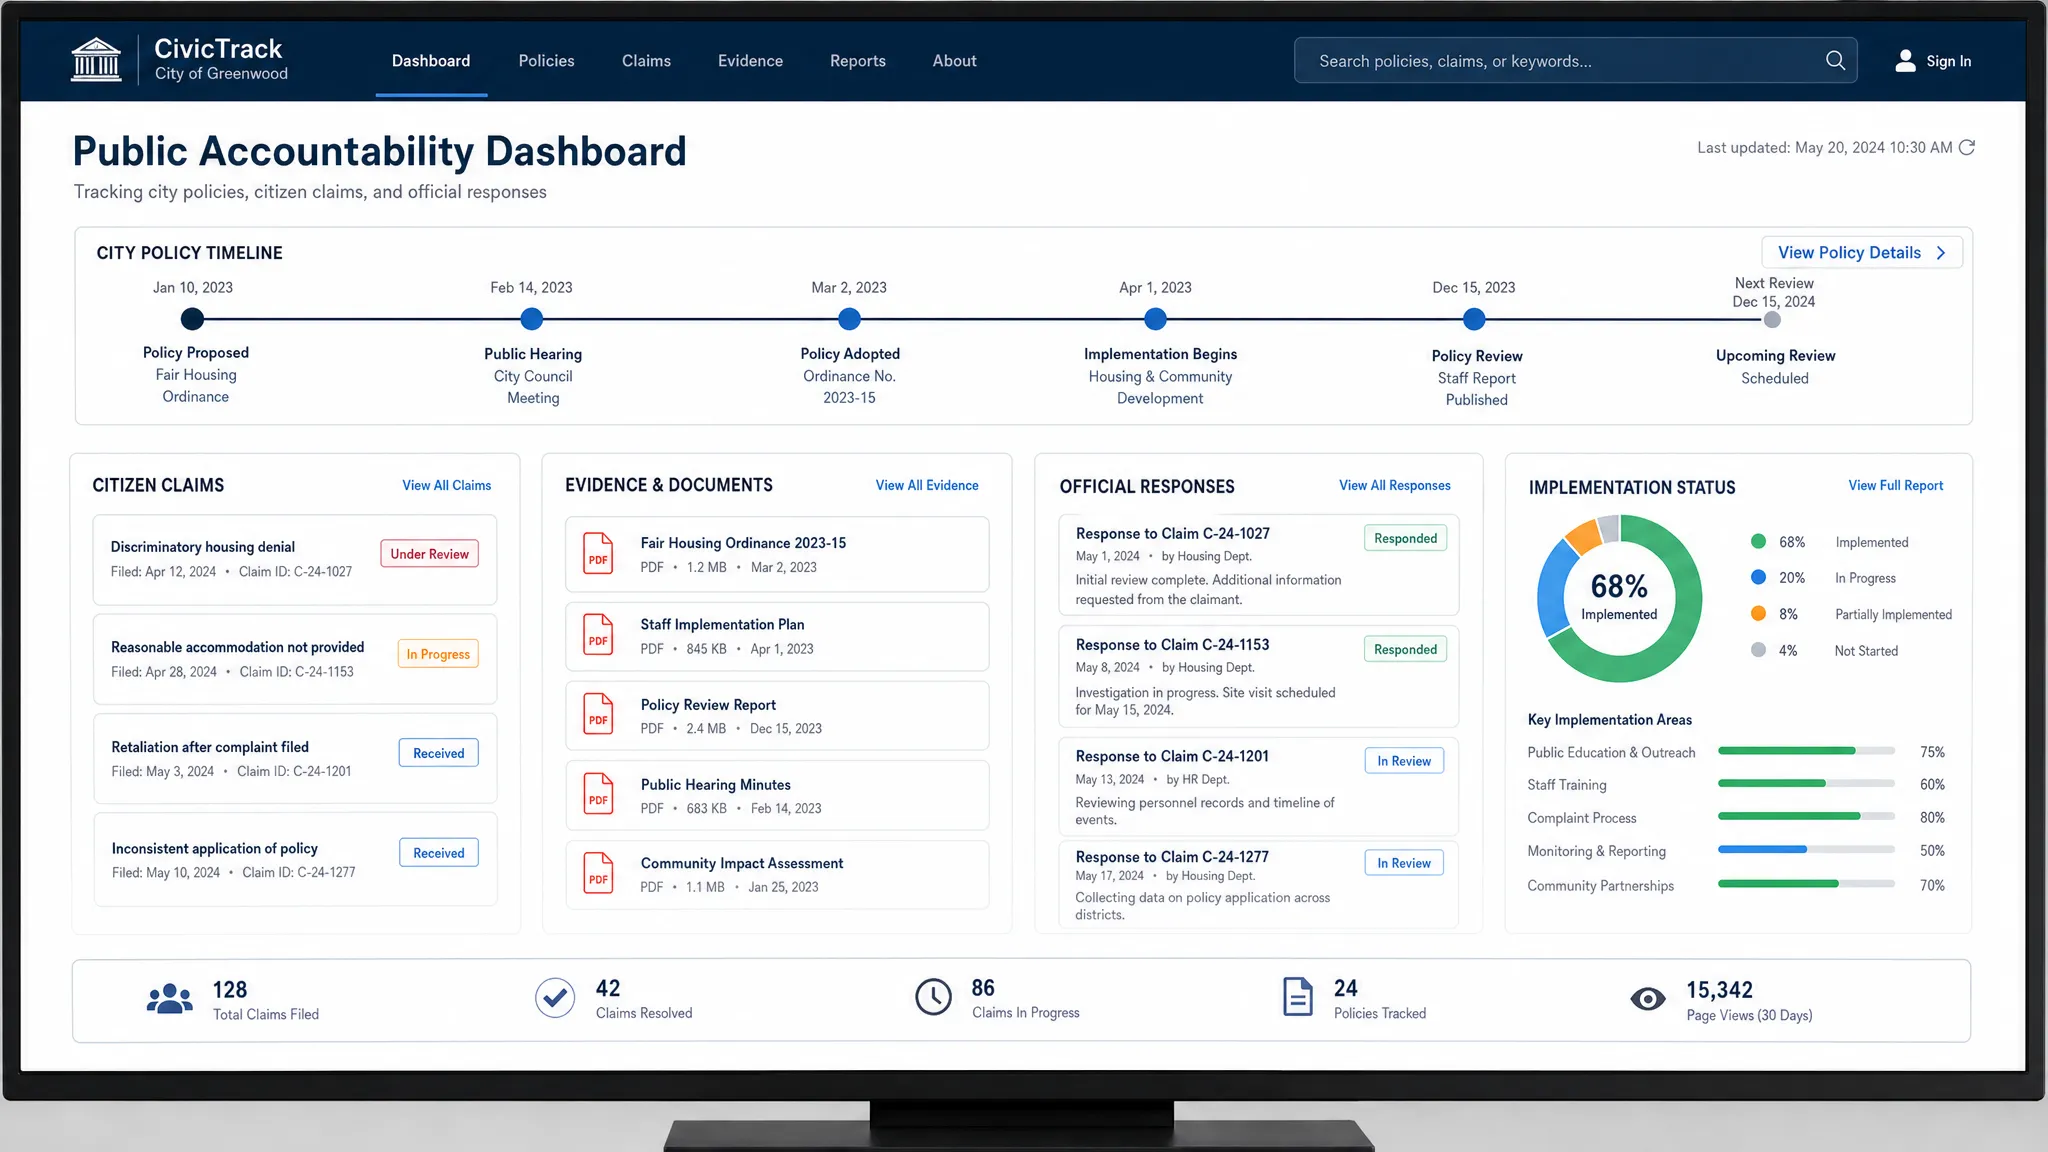
Task: Click the Total Claims Filed people icon
Action: tap(170, 999)
